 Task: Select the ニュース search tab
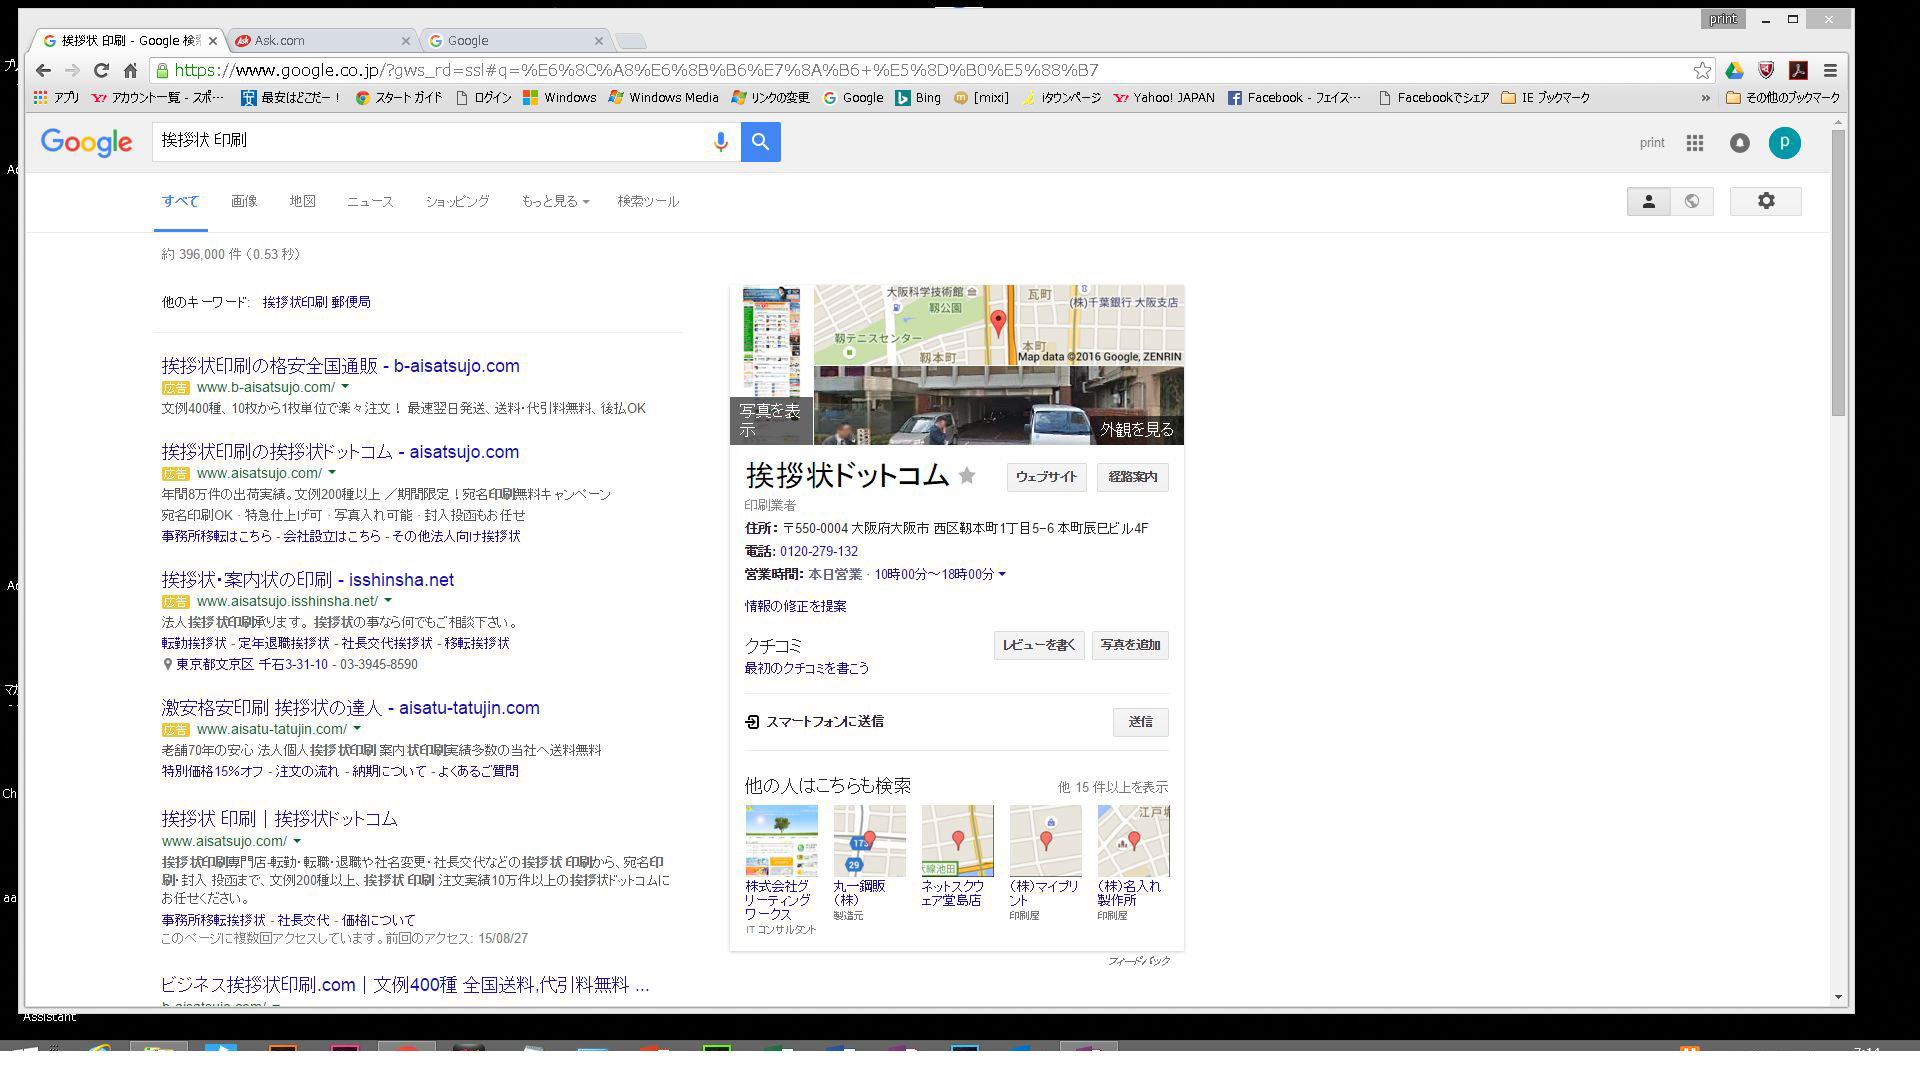370,201
